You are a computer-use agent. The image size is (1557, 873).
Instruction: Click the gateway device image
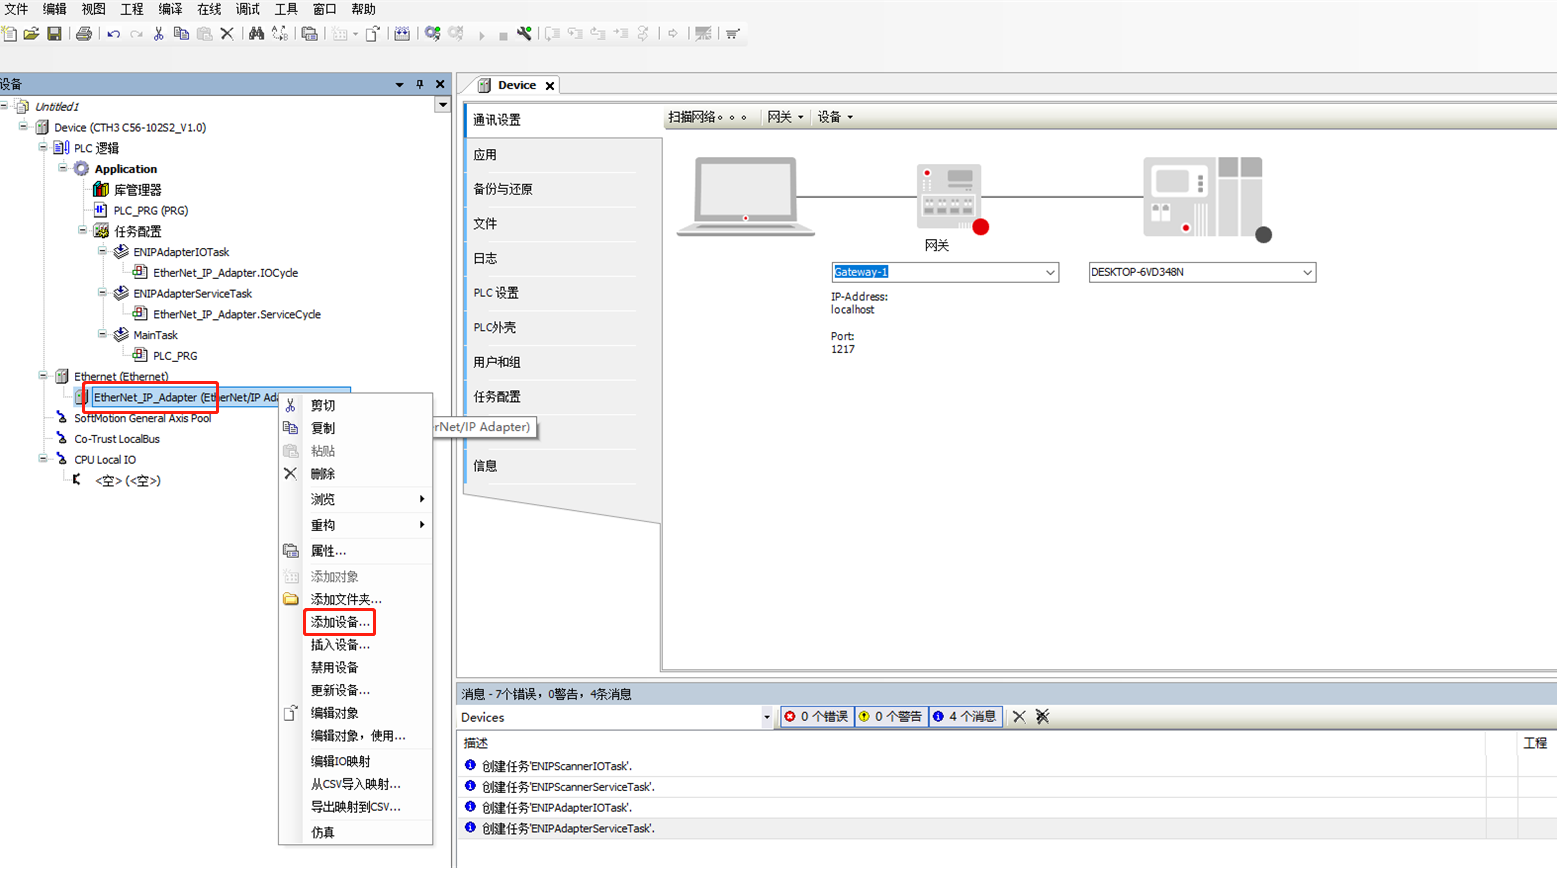[950, 197]
